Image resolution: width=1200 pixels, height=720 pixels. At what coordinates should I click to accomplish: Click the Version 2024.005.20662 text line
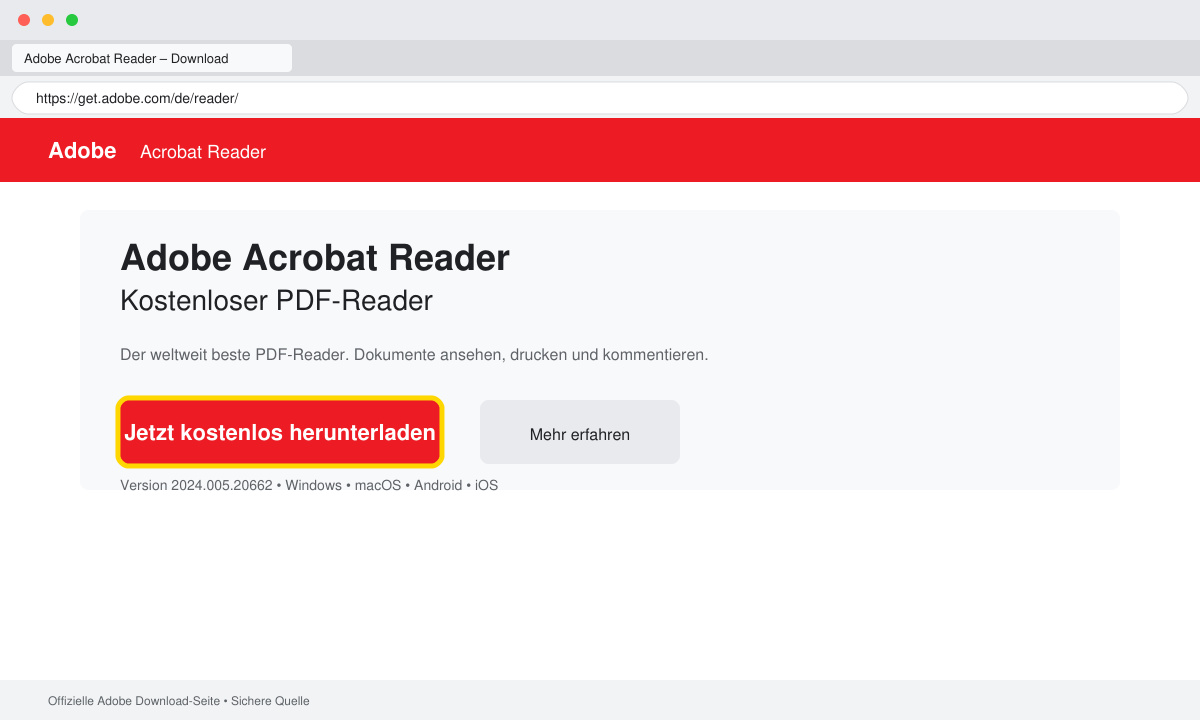[309, 485]
